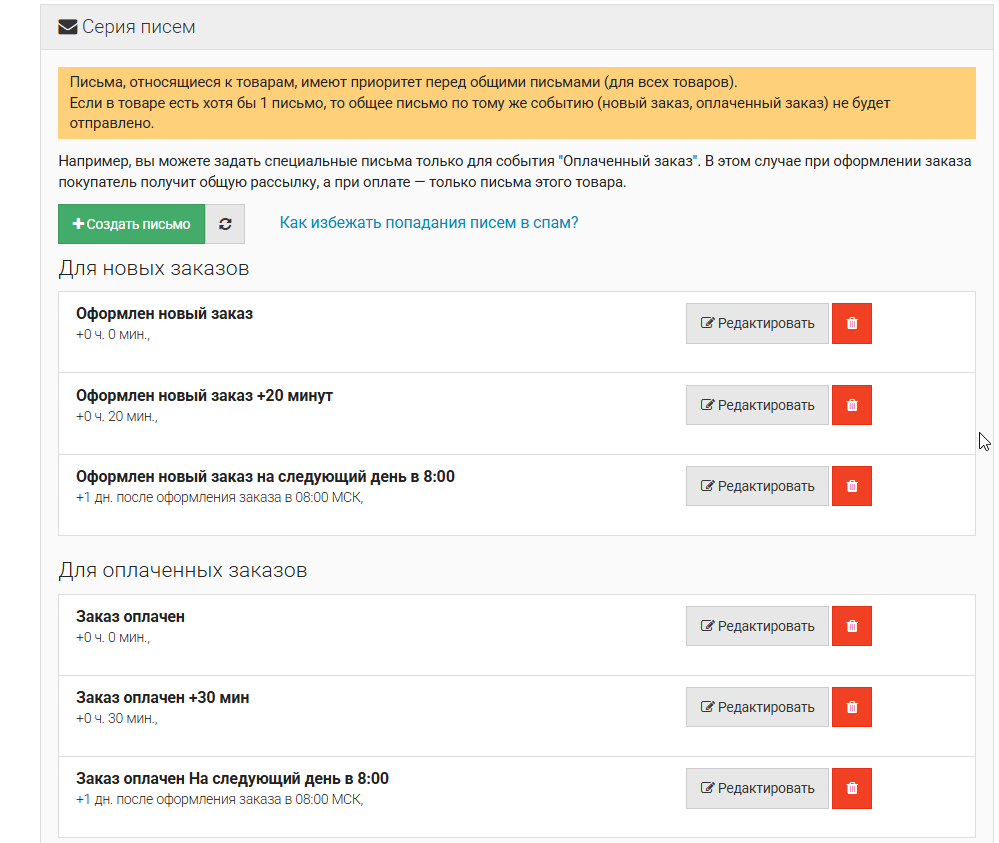Delete the "Заказ оплачен" letter

click(851, 626)
